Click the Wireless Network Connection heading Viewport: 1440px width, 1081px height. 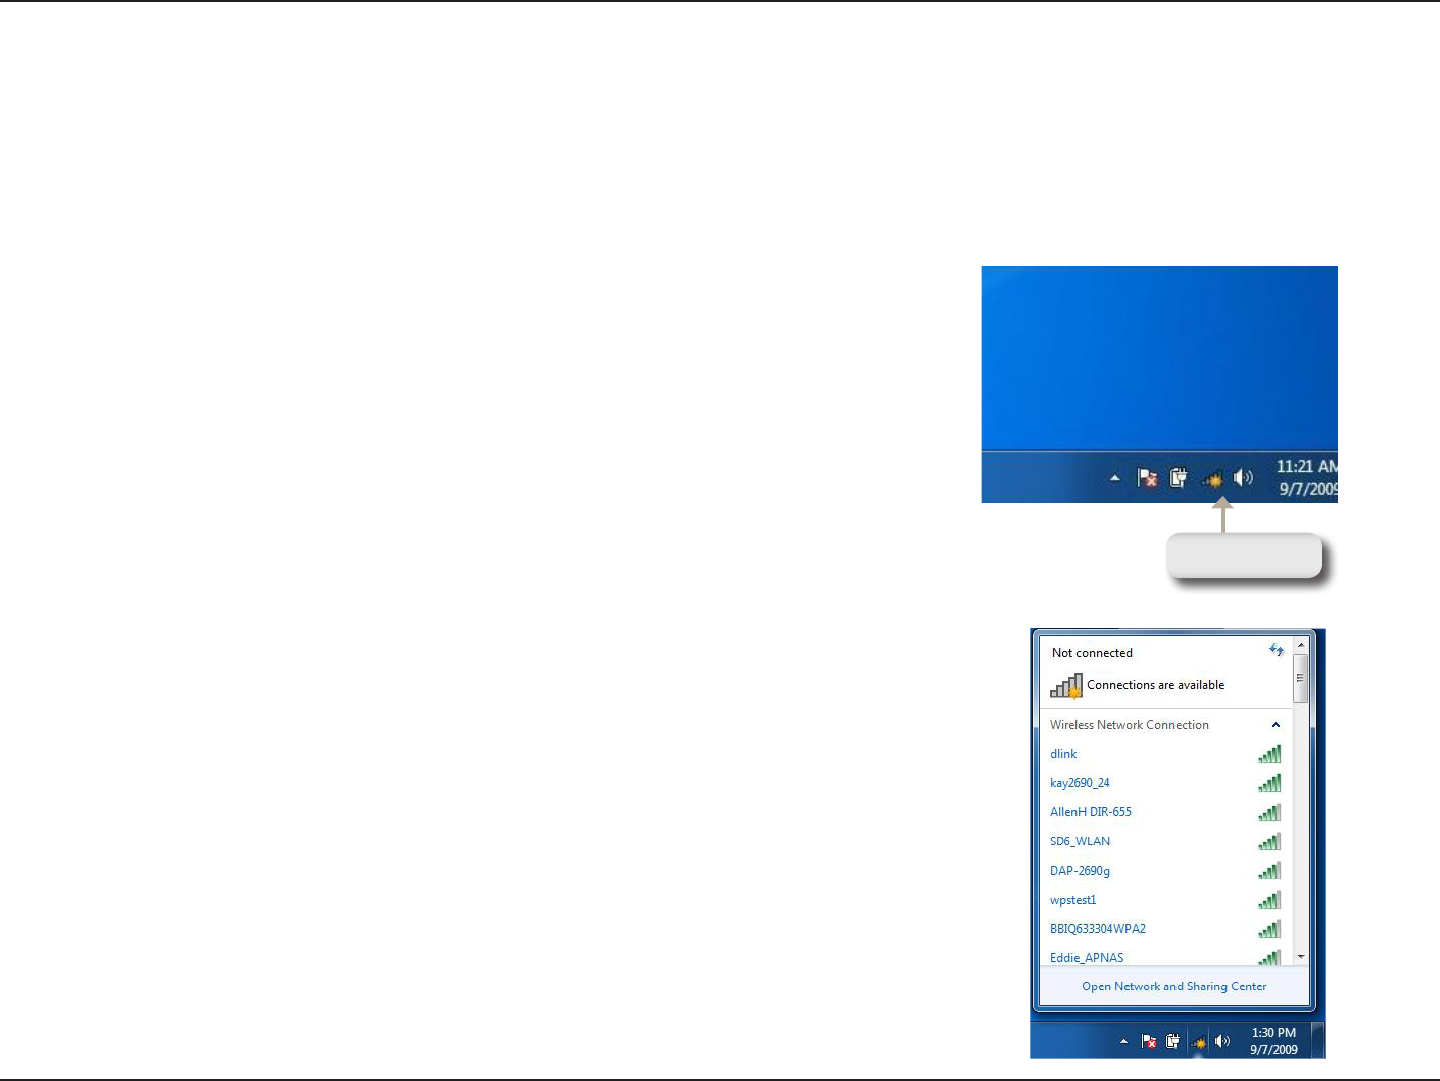(1129, 725)
